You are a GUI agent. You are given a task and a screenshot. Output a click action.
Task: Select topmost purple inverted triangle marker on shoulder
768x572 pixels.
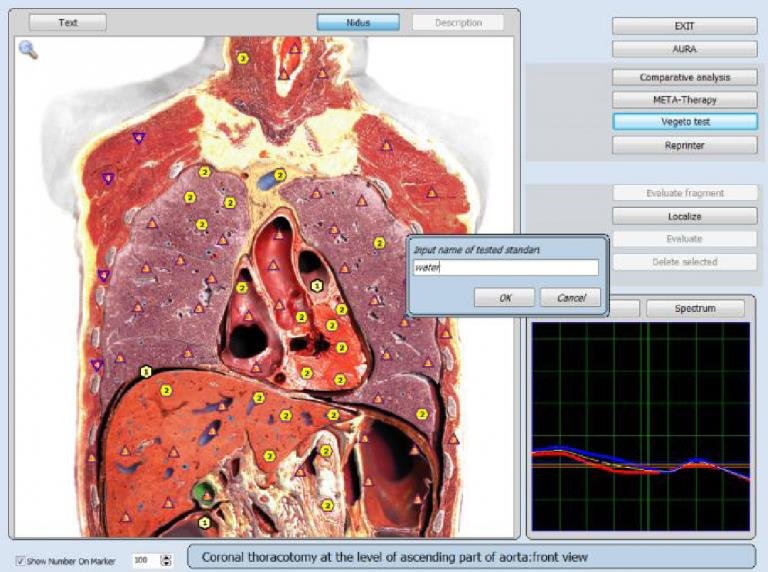click(138, 138)
